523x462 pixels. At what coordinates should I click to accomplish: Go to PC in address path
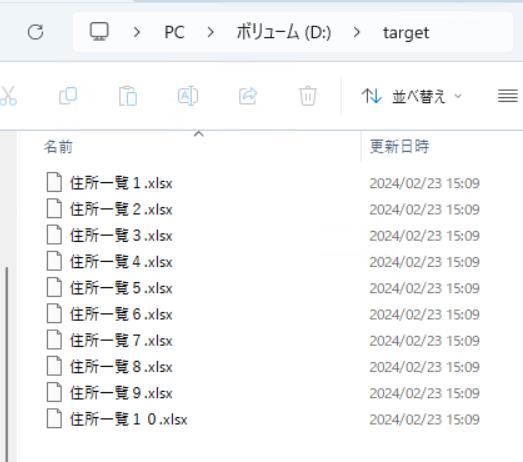(174, 33)
